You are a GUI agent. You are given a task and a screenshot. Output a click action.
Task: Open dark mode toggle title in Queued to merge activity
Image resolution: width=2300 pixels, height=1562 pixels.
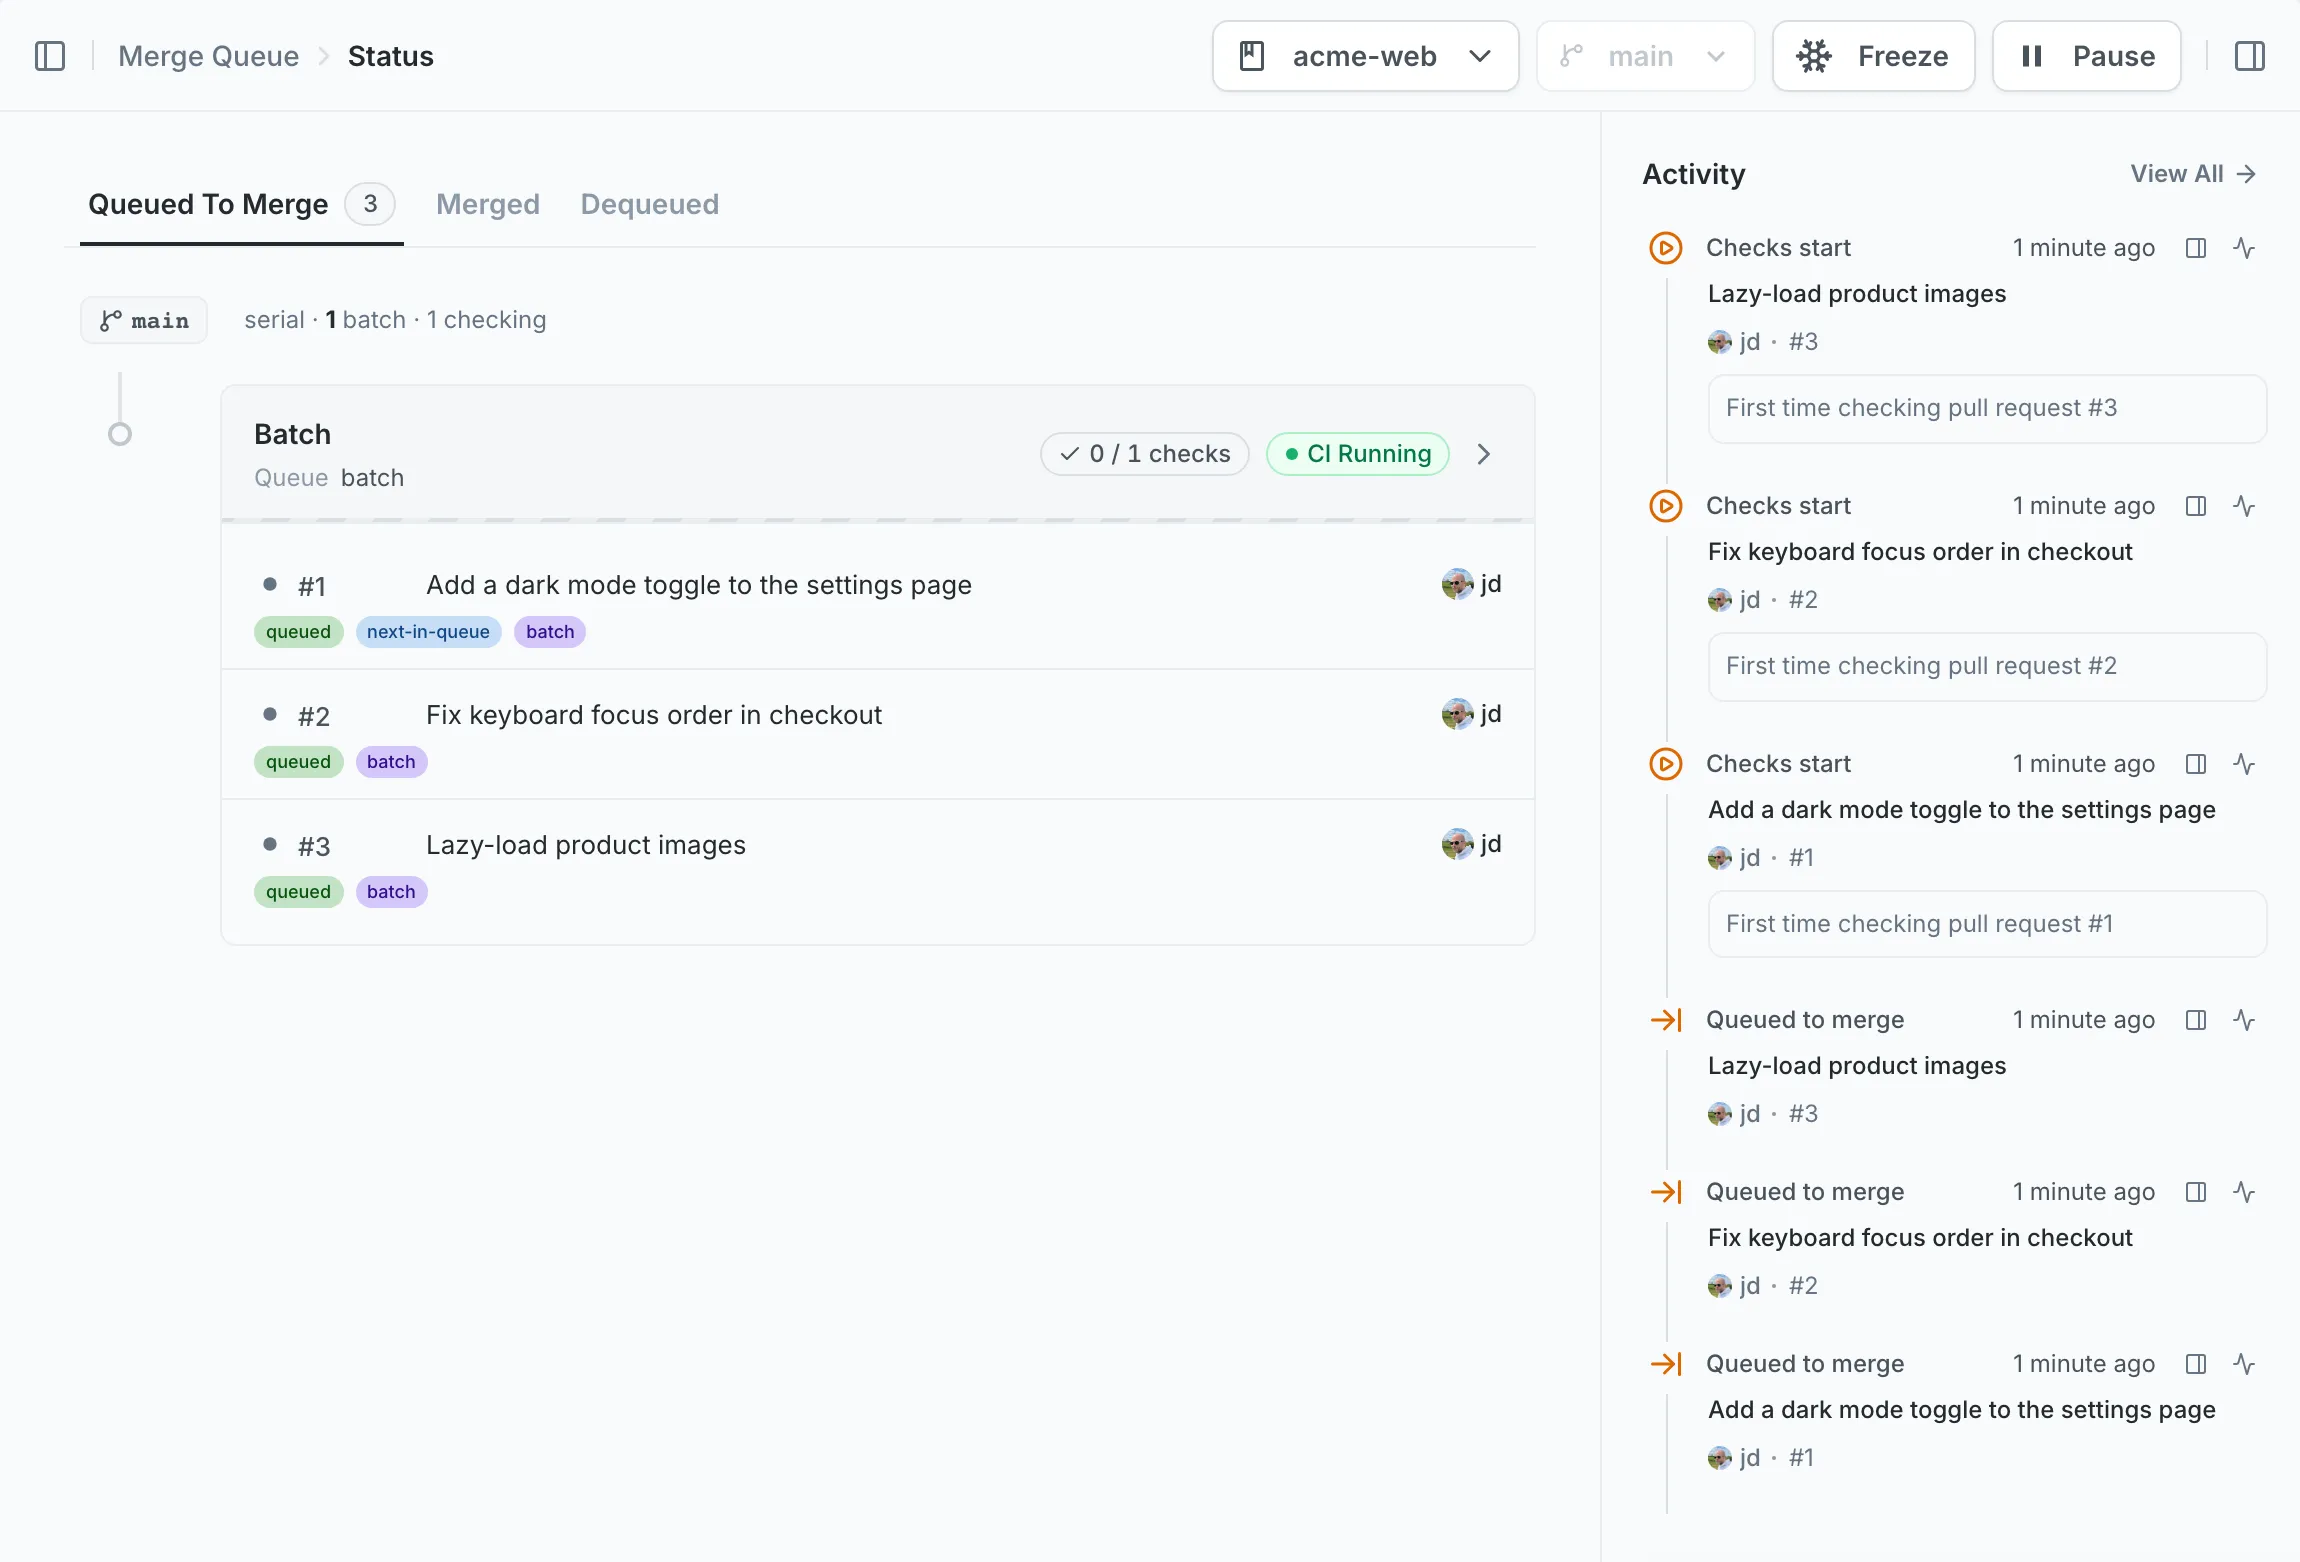[x=1961, y=1410]
